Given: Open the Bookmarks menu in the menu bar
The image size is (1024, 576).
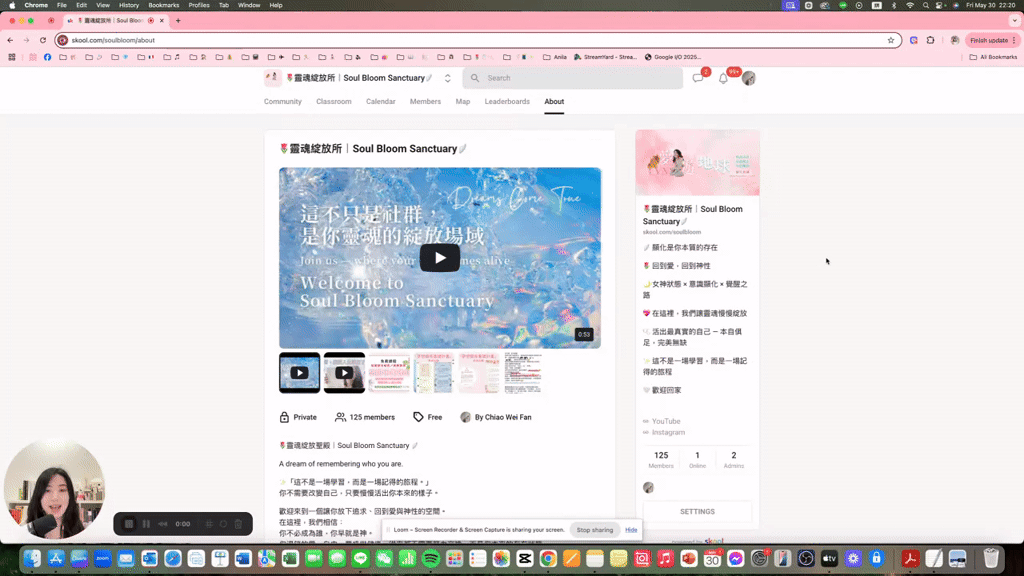Looking at the screenshot, I should (163, 5).
